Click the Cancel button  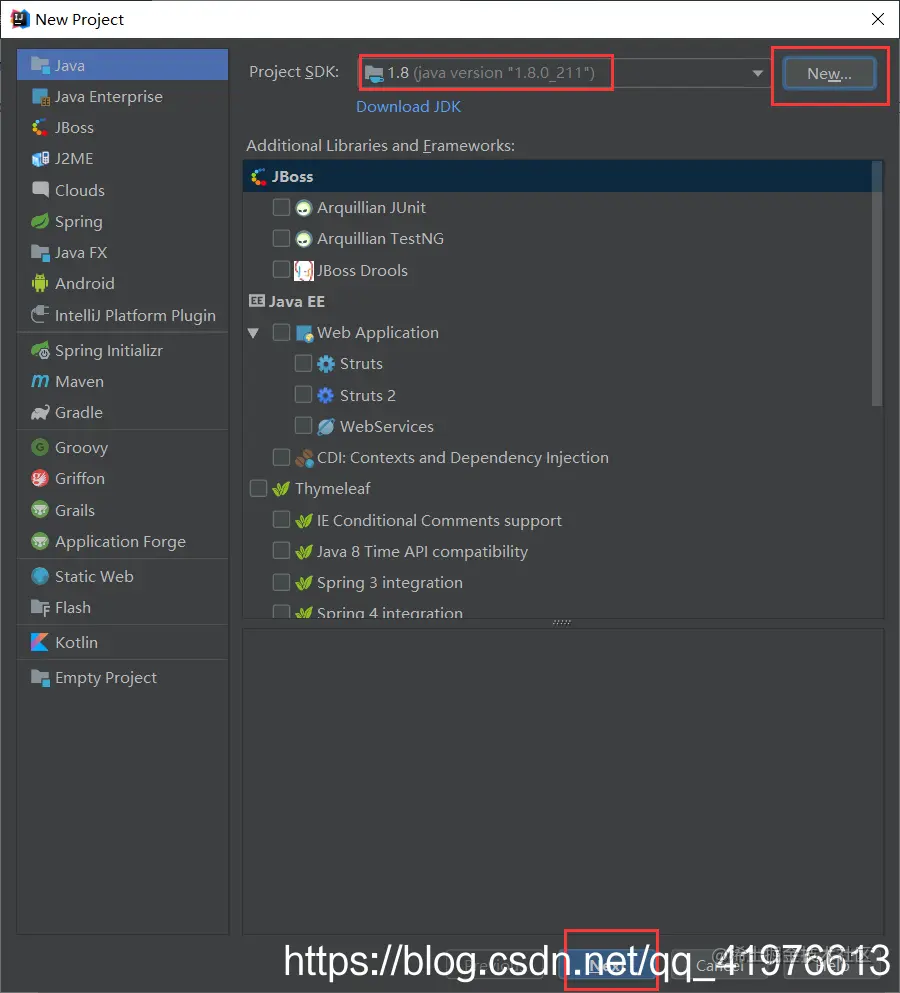pos(719,966)
